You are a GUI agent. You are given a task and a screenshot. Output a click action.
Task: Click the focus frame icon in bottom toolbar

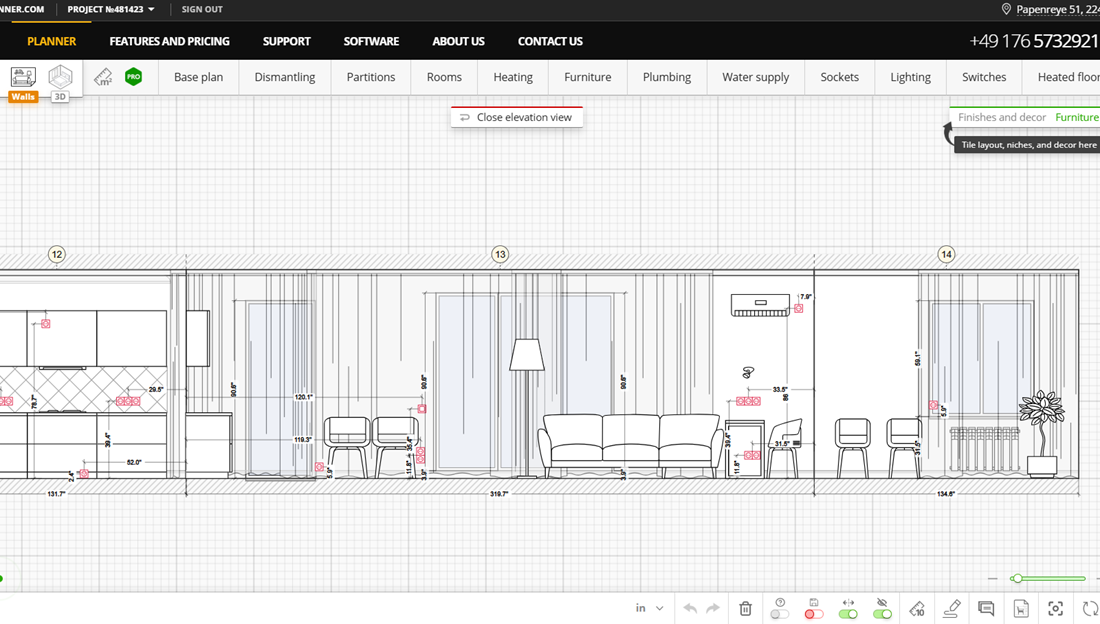(1055, 608)
